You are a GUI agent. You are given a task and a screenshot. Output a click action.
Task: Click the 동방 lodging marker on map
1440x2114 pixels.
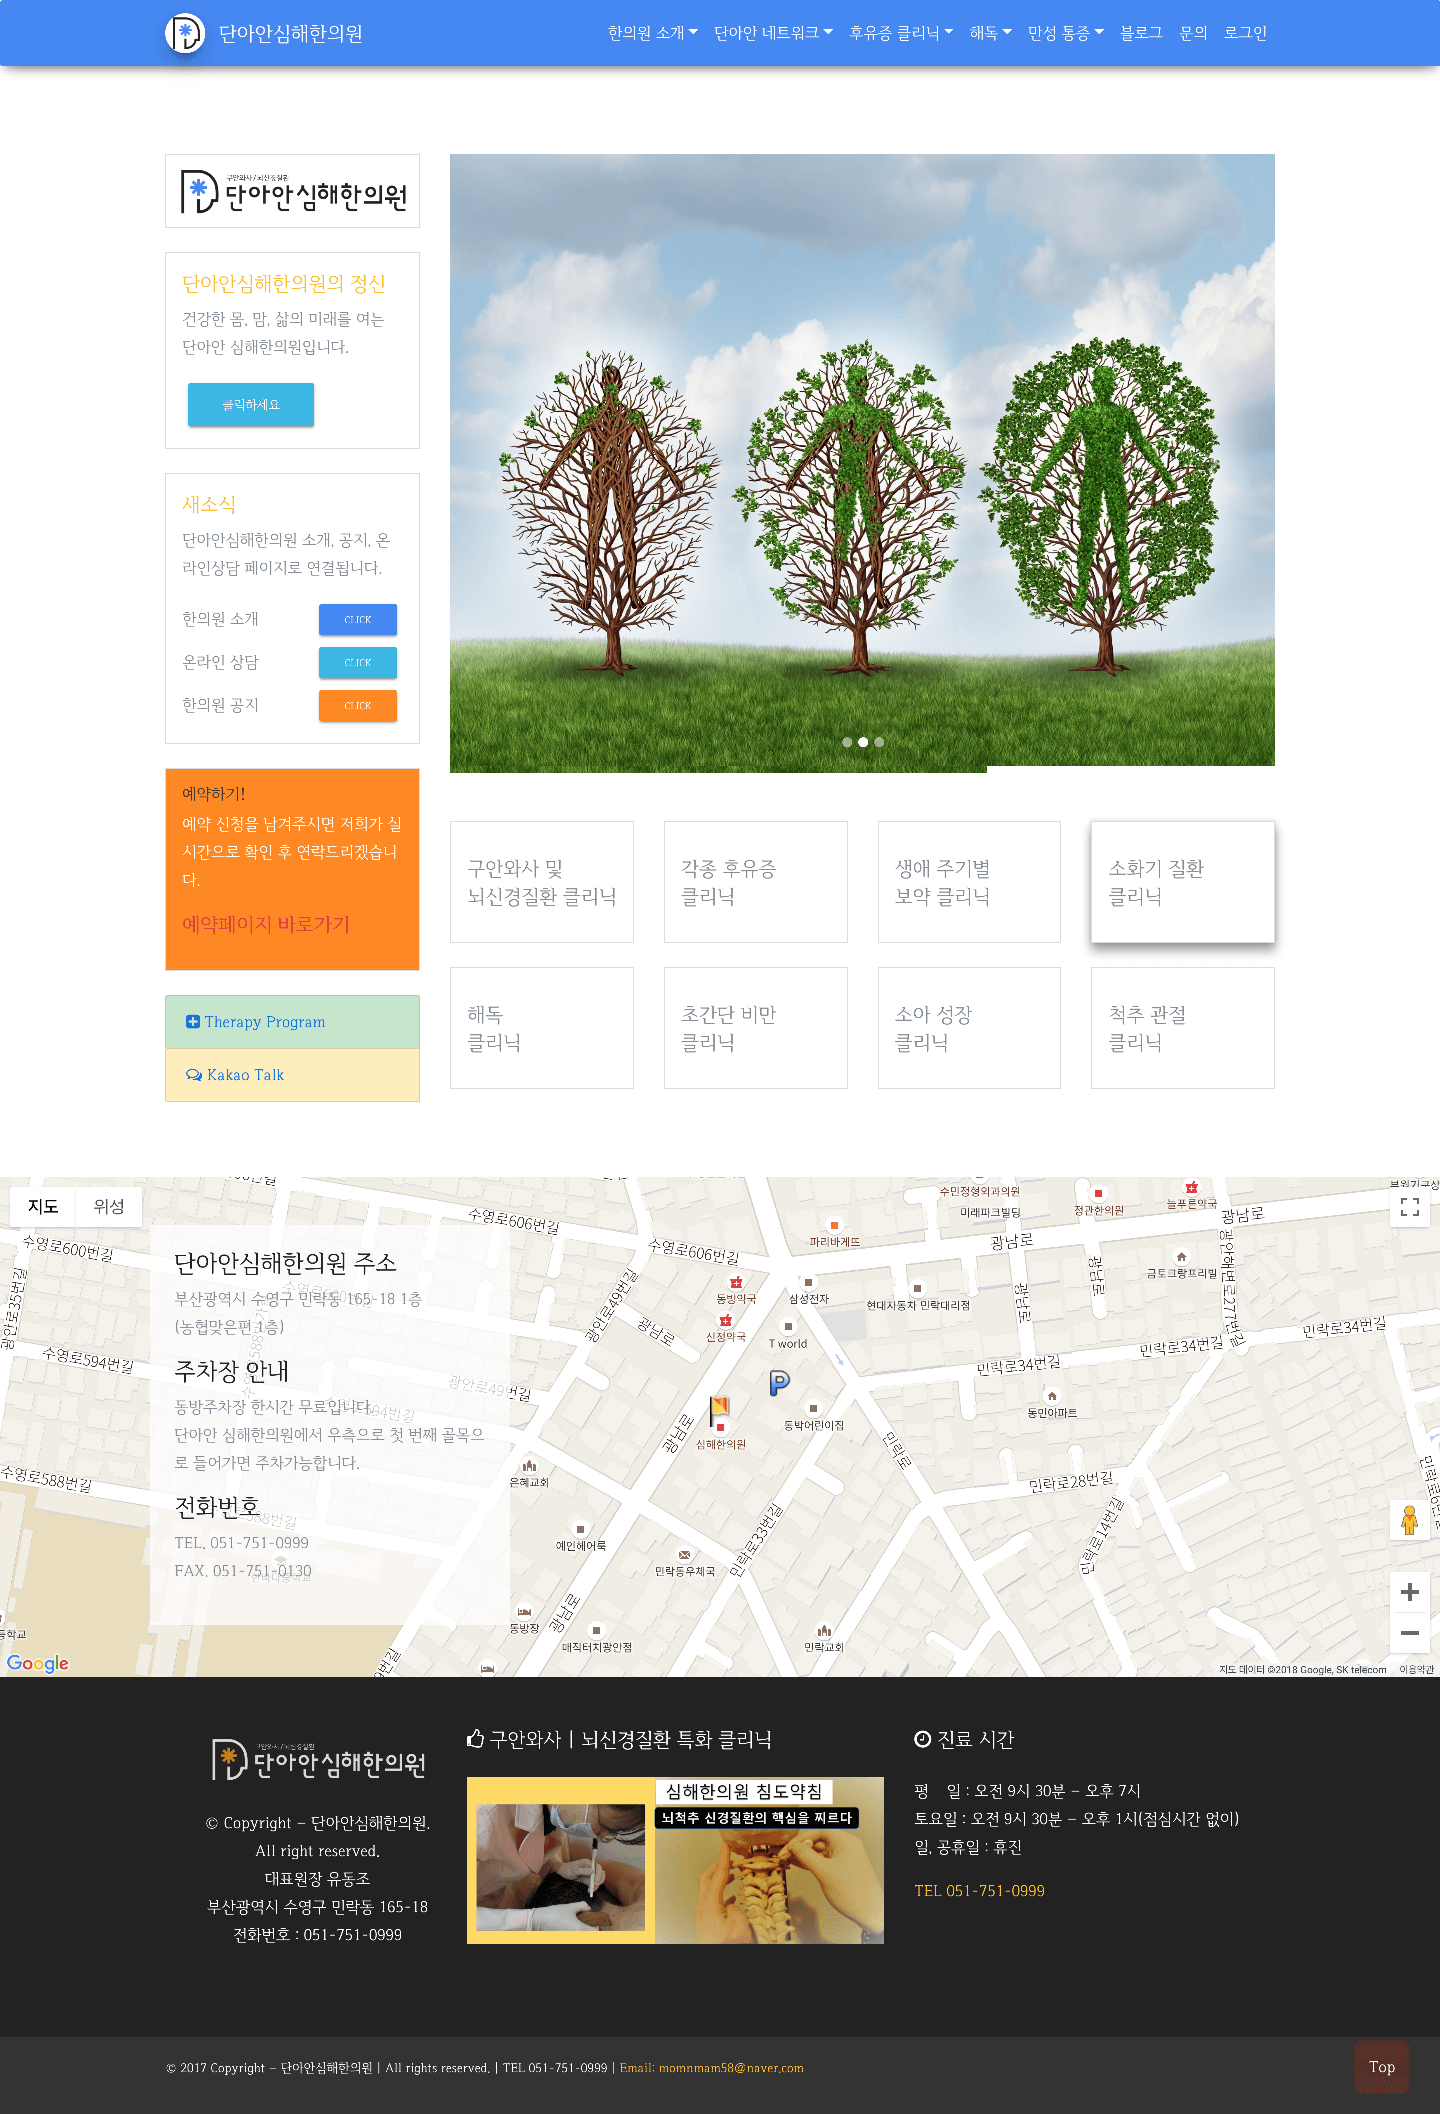(524, 1612)
